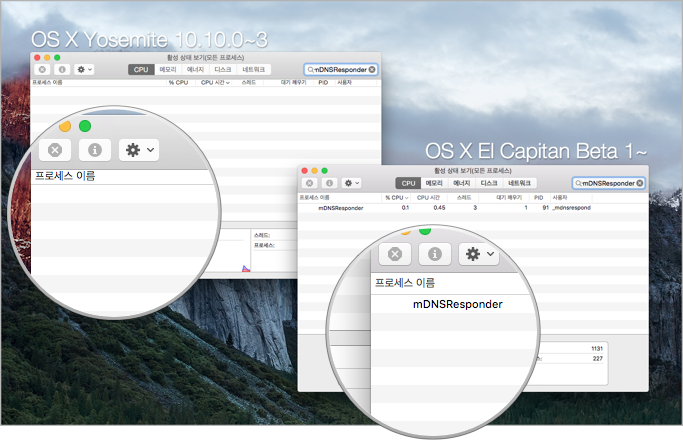Click green zoom button of Yosemite window
683x440 pixels.
pyautogui.click(x=57, y=58)
